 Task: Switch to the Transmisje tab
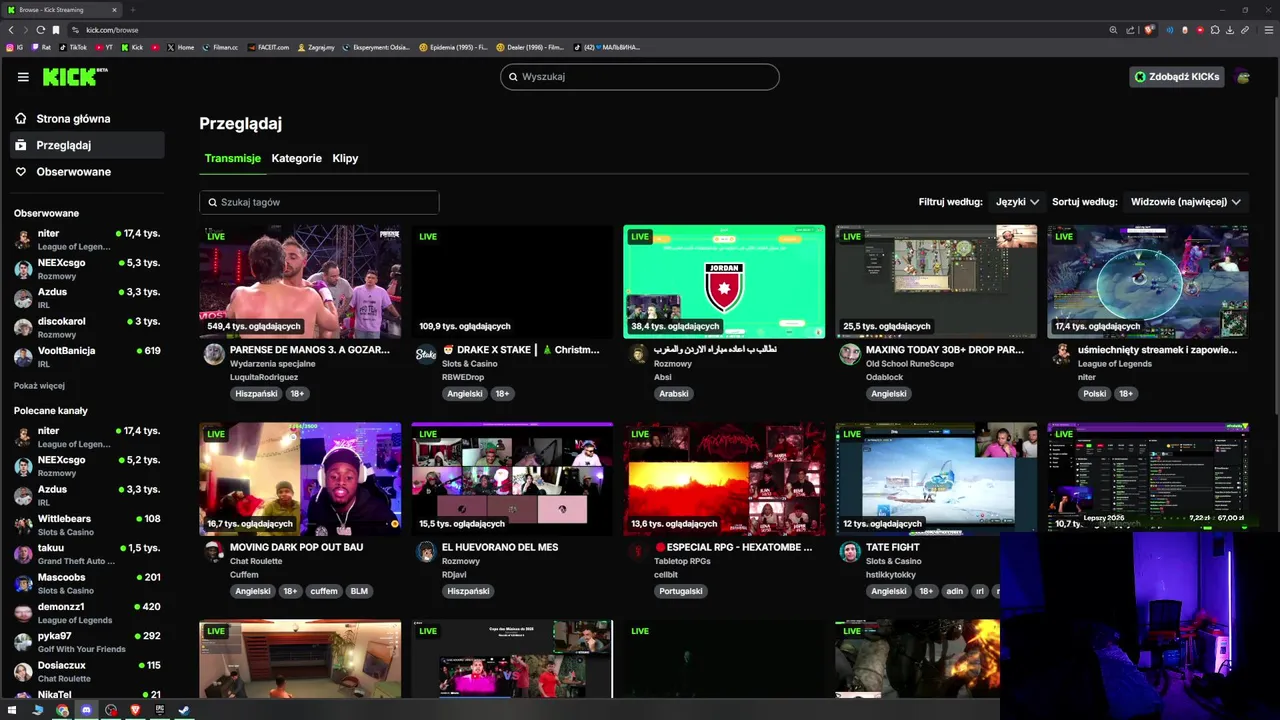coord(232,158)
